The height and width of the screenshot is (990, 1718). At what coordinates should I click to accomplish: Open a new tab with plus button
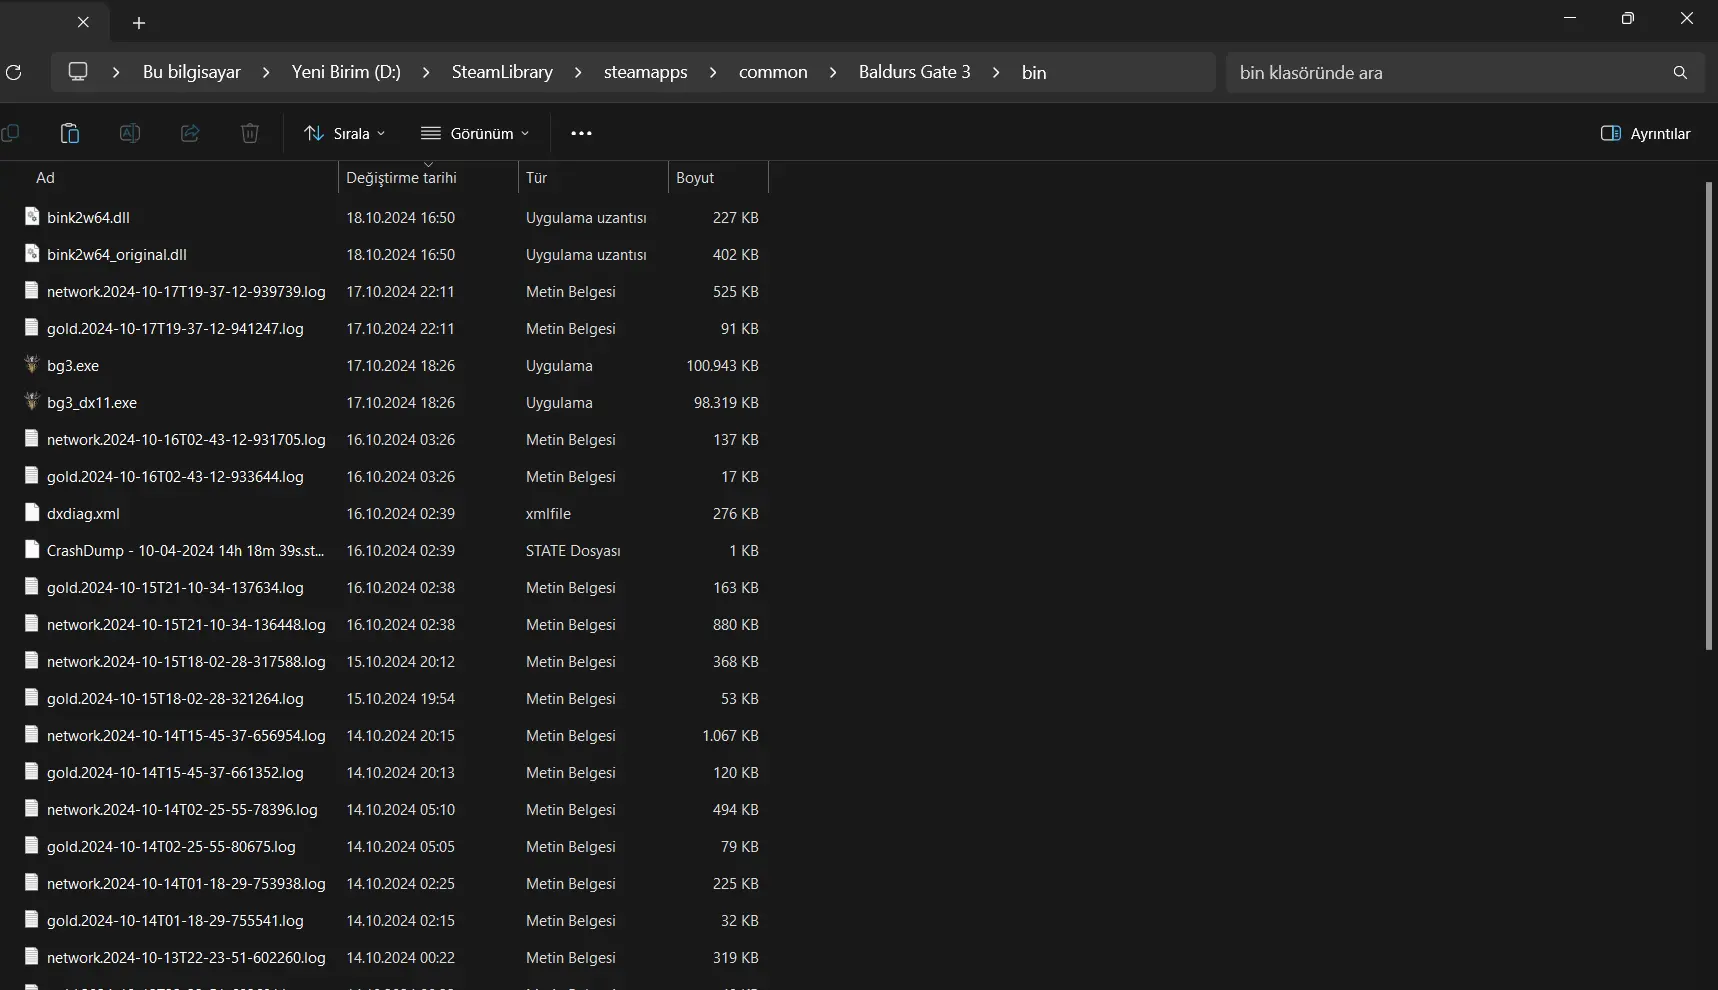[139, 22]
